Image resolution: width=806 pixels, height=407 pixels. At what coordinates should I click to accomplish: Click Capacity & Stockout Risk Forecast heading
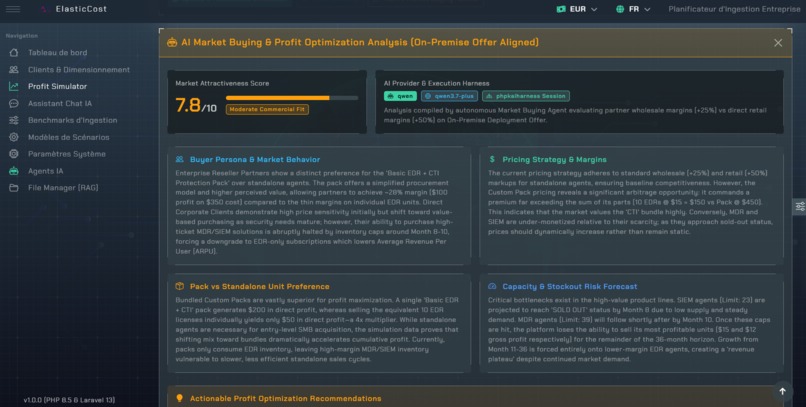point(570,286)
